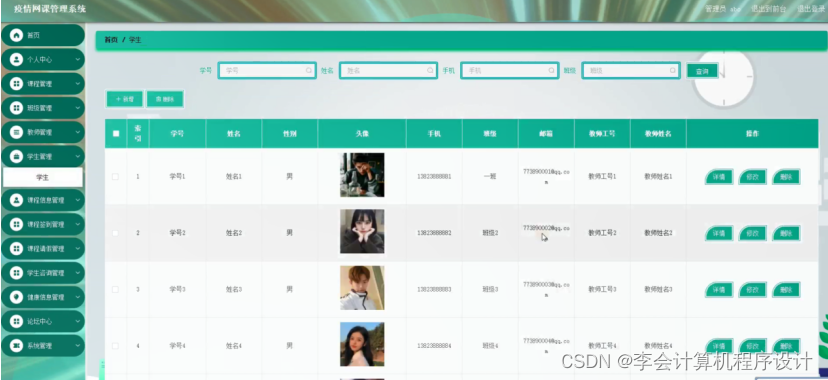
Task: Click the location icon beside 健康信息管理
Action: (16, 297)
